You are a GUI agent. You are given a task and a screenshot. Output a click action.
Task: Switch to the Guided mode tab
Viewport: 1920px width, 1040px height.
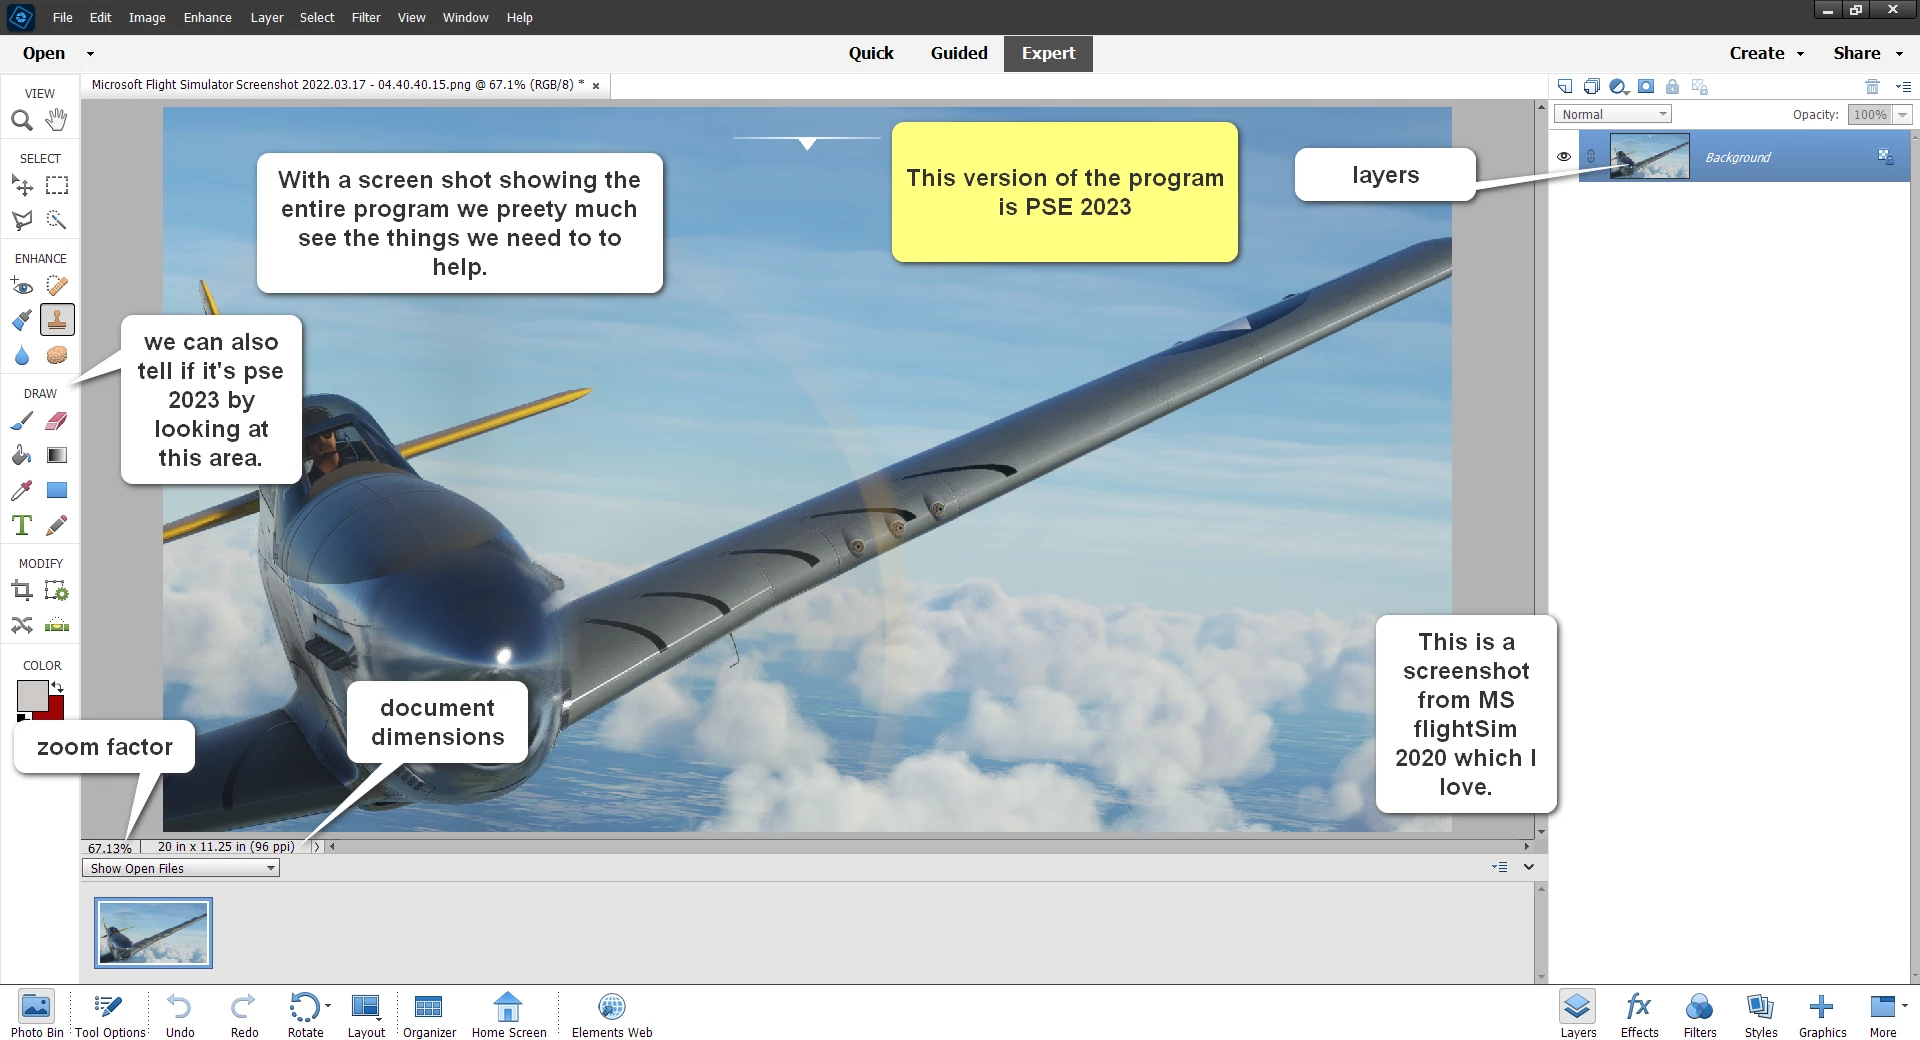coord(959,53)
